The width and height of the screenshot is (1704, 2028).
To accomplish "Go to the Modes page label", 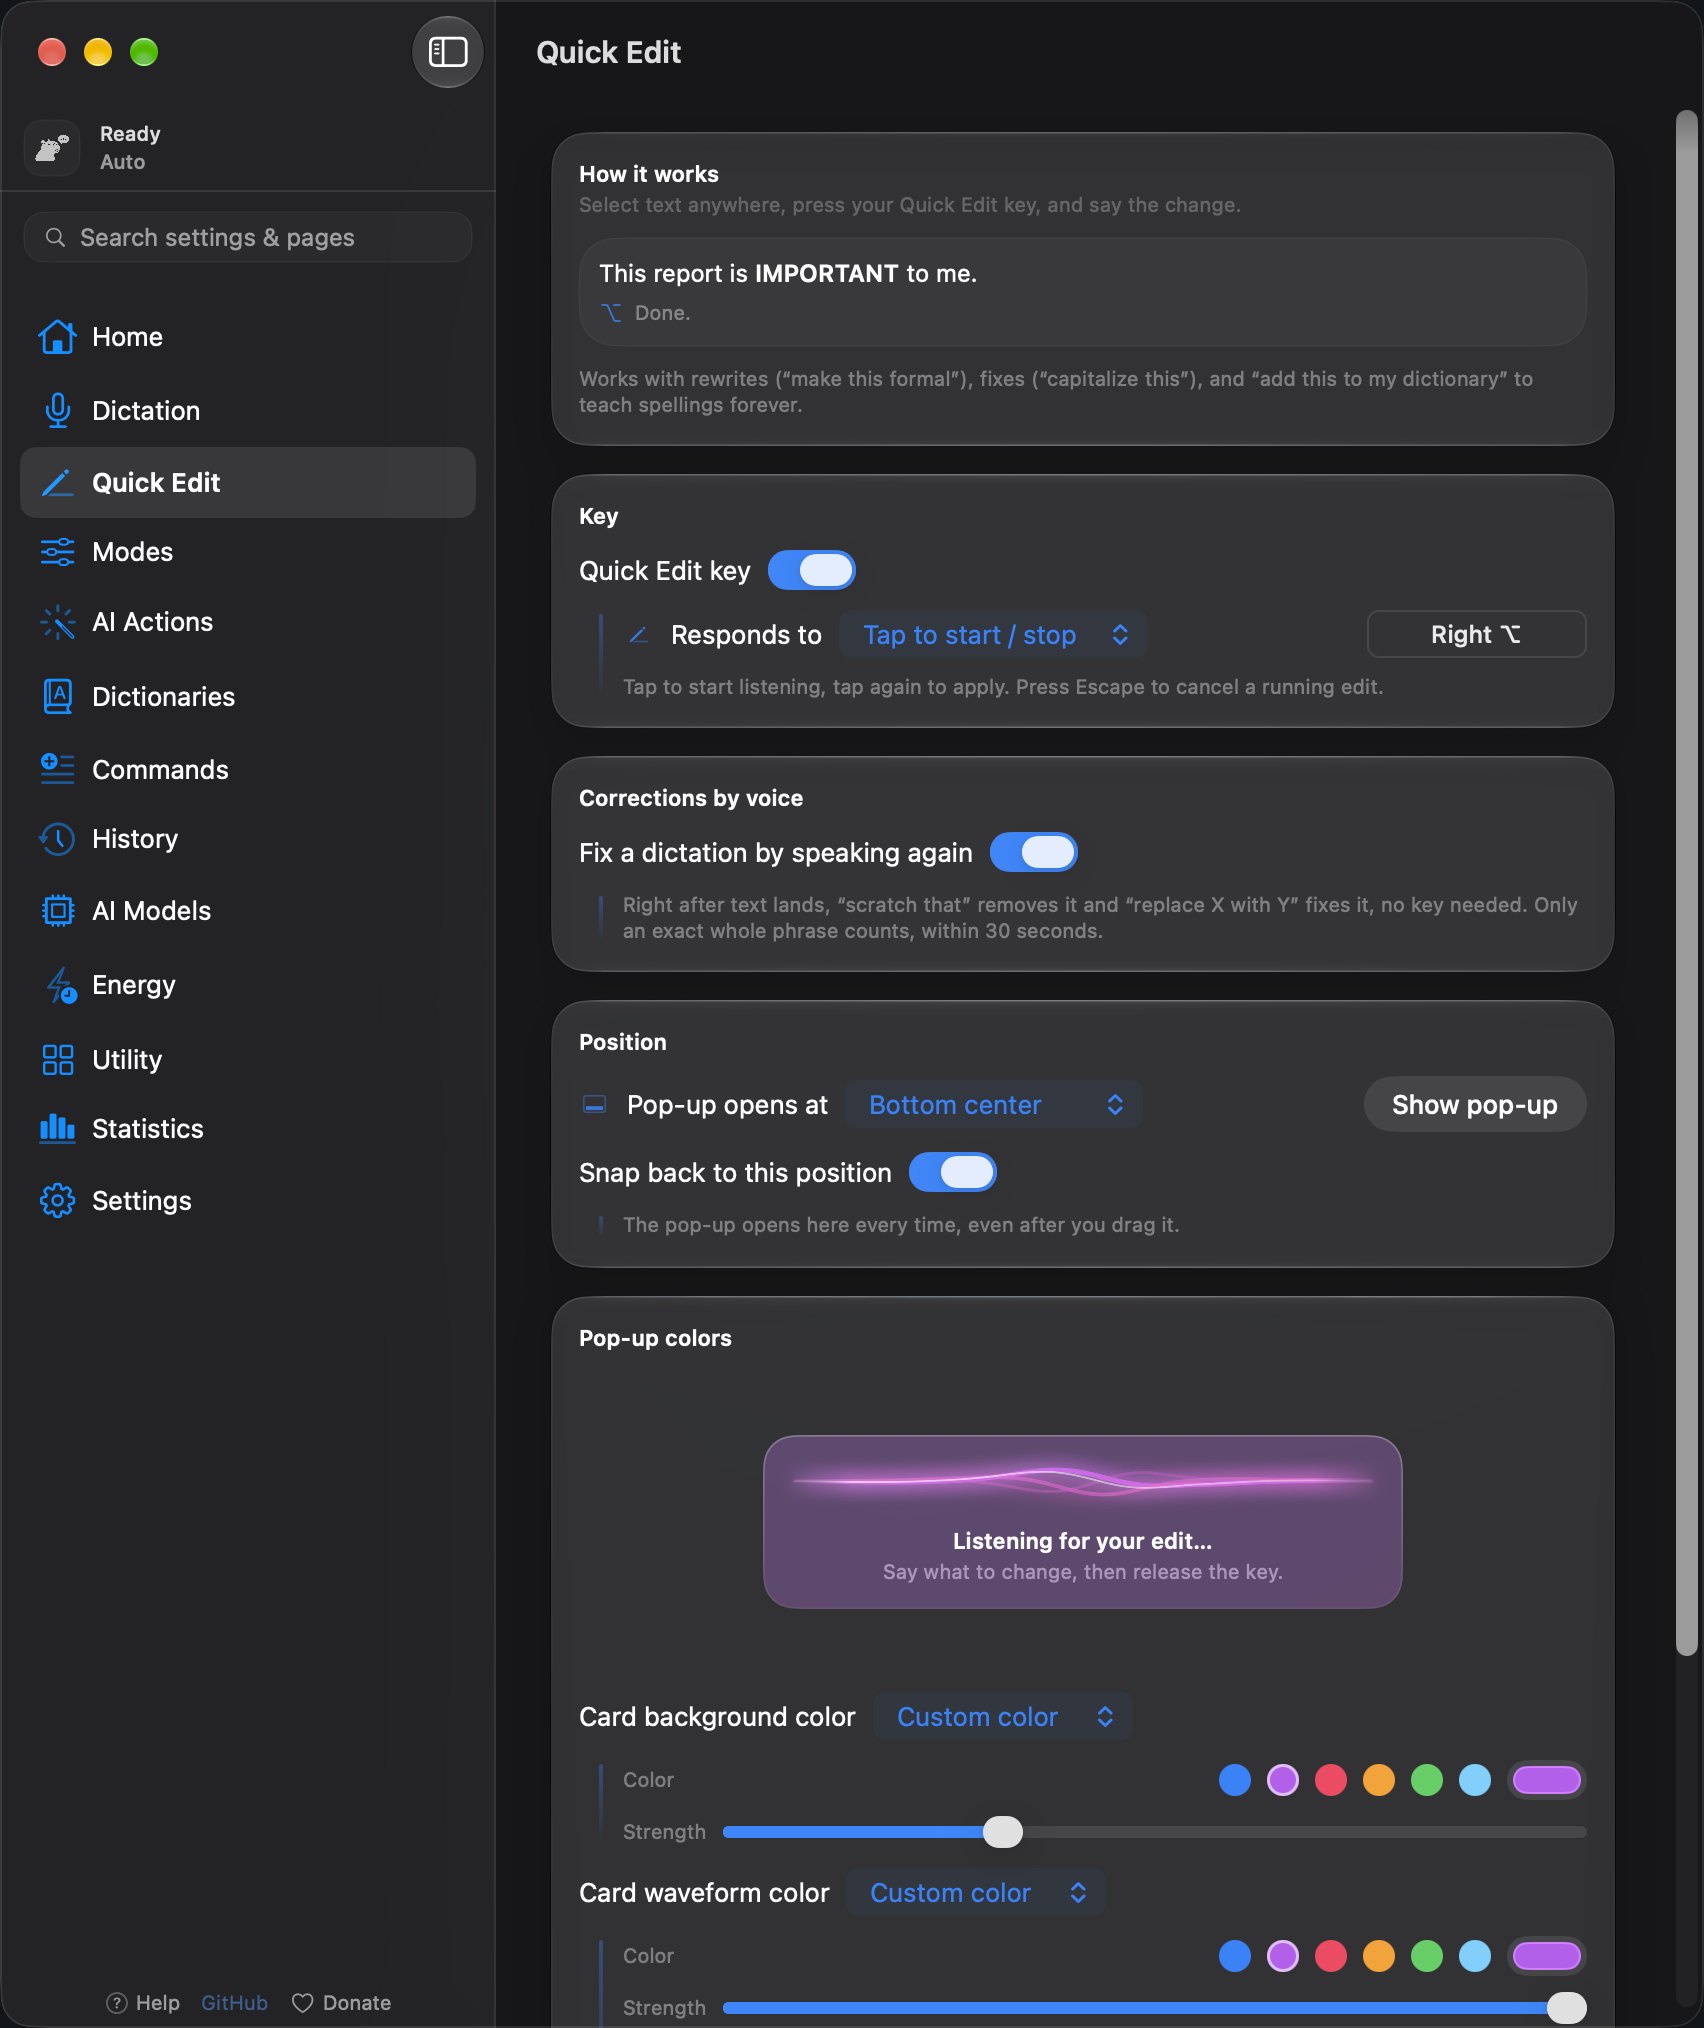I will tap(132, 552).
